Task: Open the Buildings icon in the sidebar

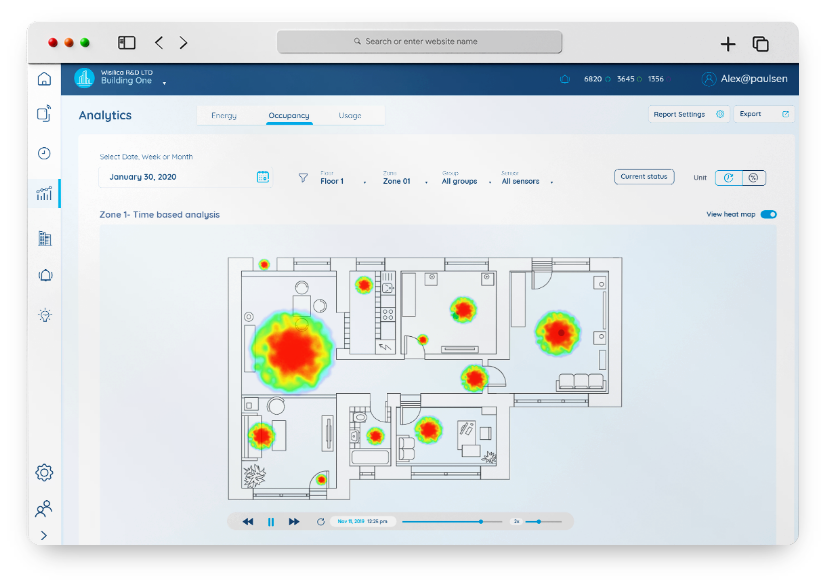Action: tap(44, 238)
